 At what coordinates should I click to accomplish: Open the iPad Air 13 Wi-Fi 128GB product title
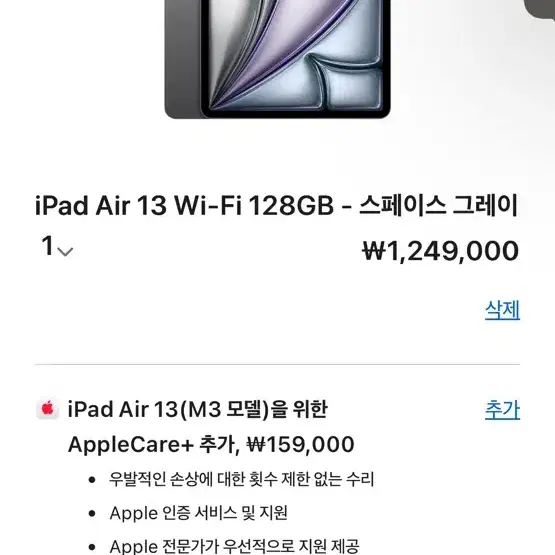tap(276, 205)
